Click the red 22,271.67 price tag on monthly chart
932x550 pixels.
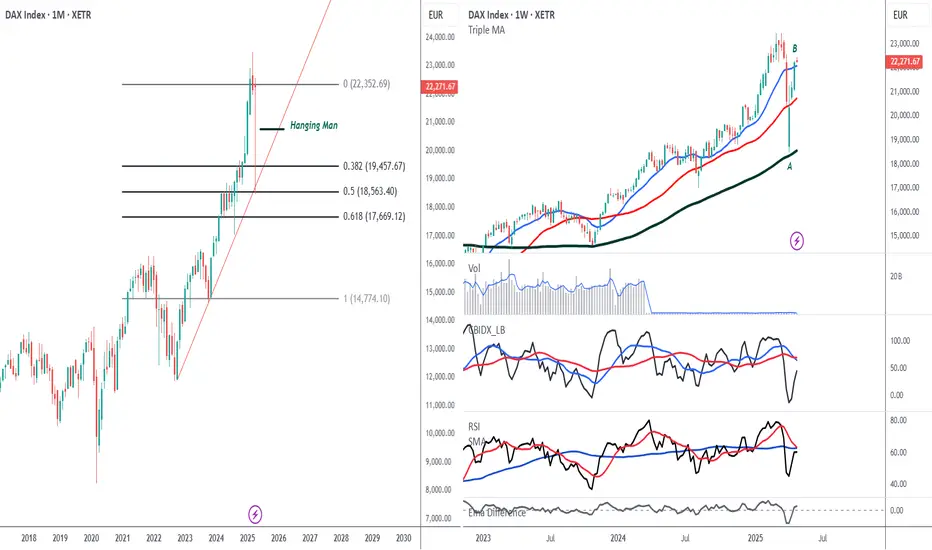[440, 87]
